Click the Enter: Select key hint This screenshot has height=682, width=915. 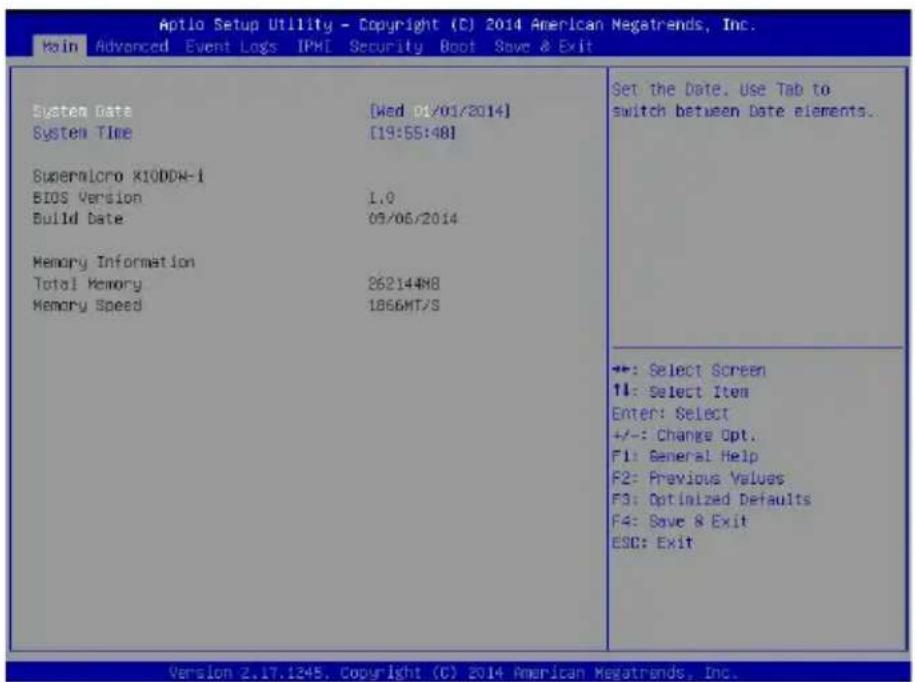pos(670,414)
